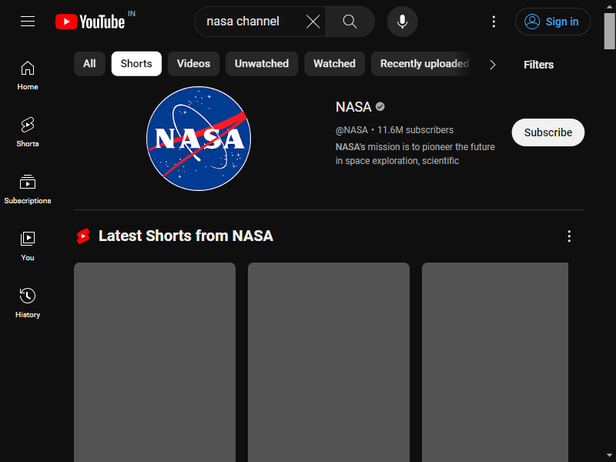
Task: Open the NASA channel avatar
Action: 198,139
